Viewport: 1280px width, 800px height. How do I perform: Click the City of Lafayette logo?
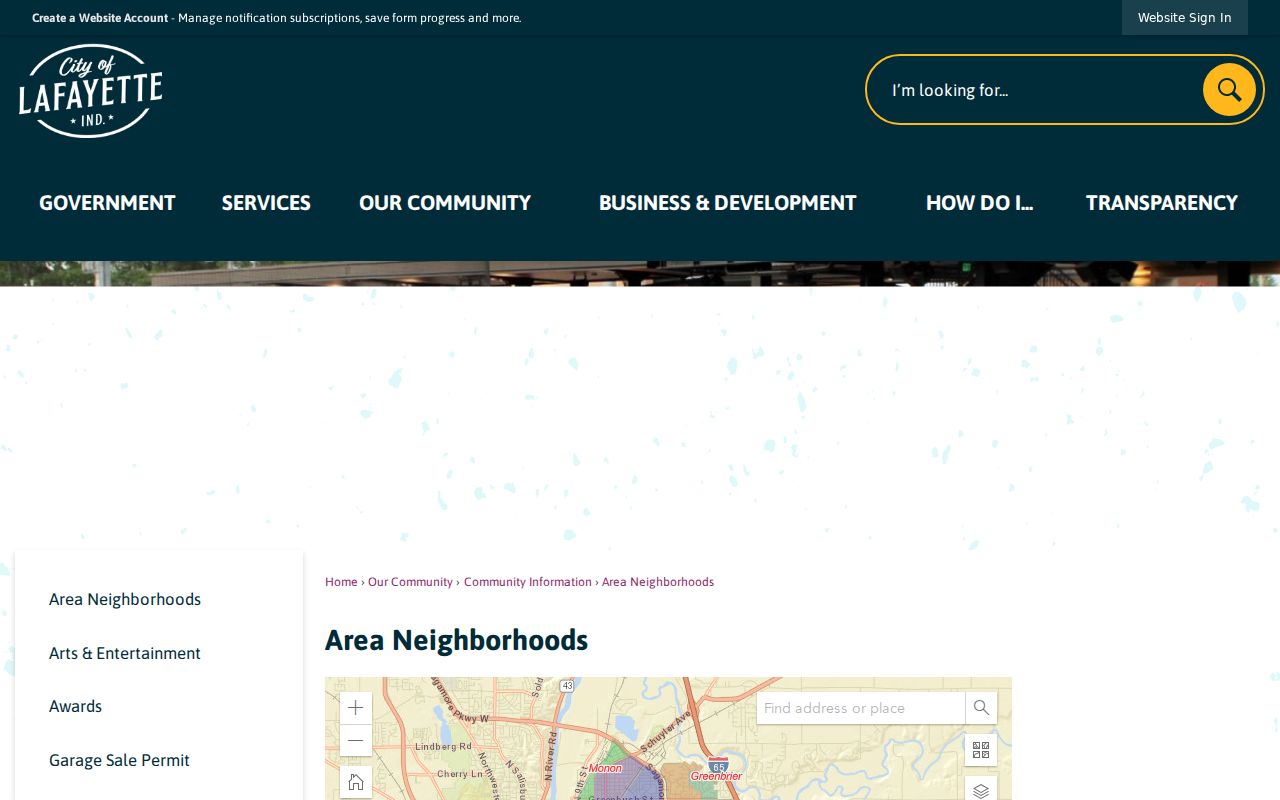[91, 91]
